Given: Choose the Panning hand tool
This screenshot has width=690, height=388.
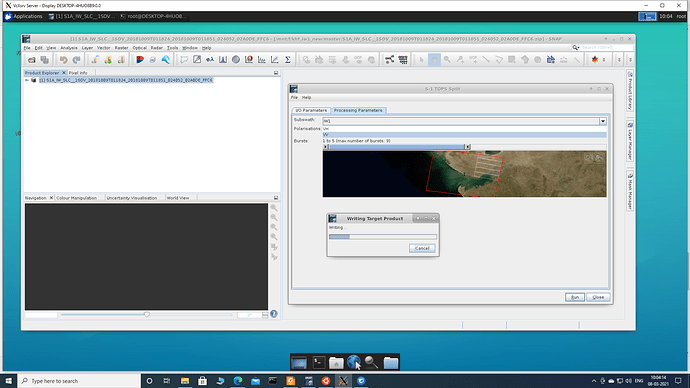Looking at the screenshot, I should 434,60.
